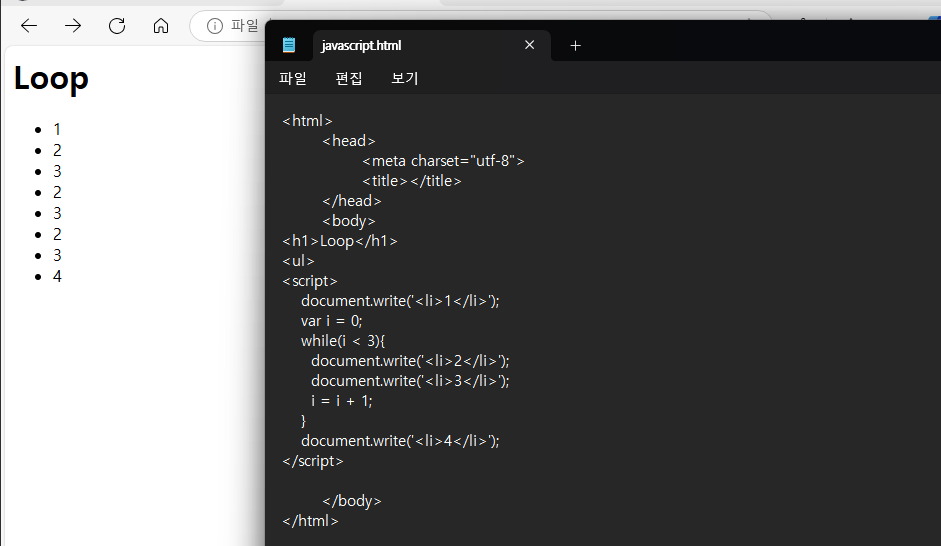Click the closing brace of while loop
Image resolution: width=941 pixels, height=546 pixels.
(x=304, y=421)
